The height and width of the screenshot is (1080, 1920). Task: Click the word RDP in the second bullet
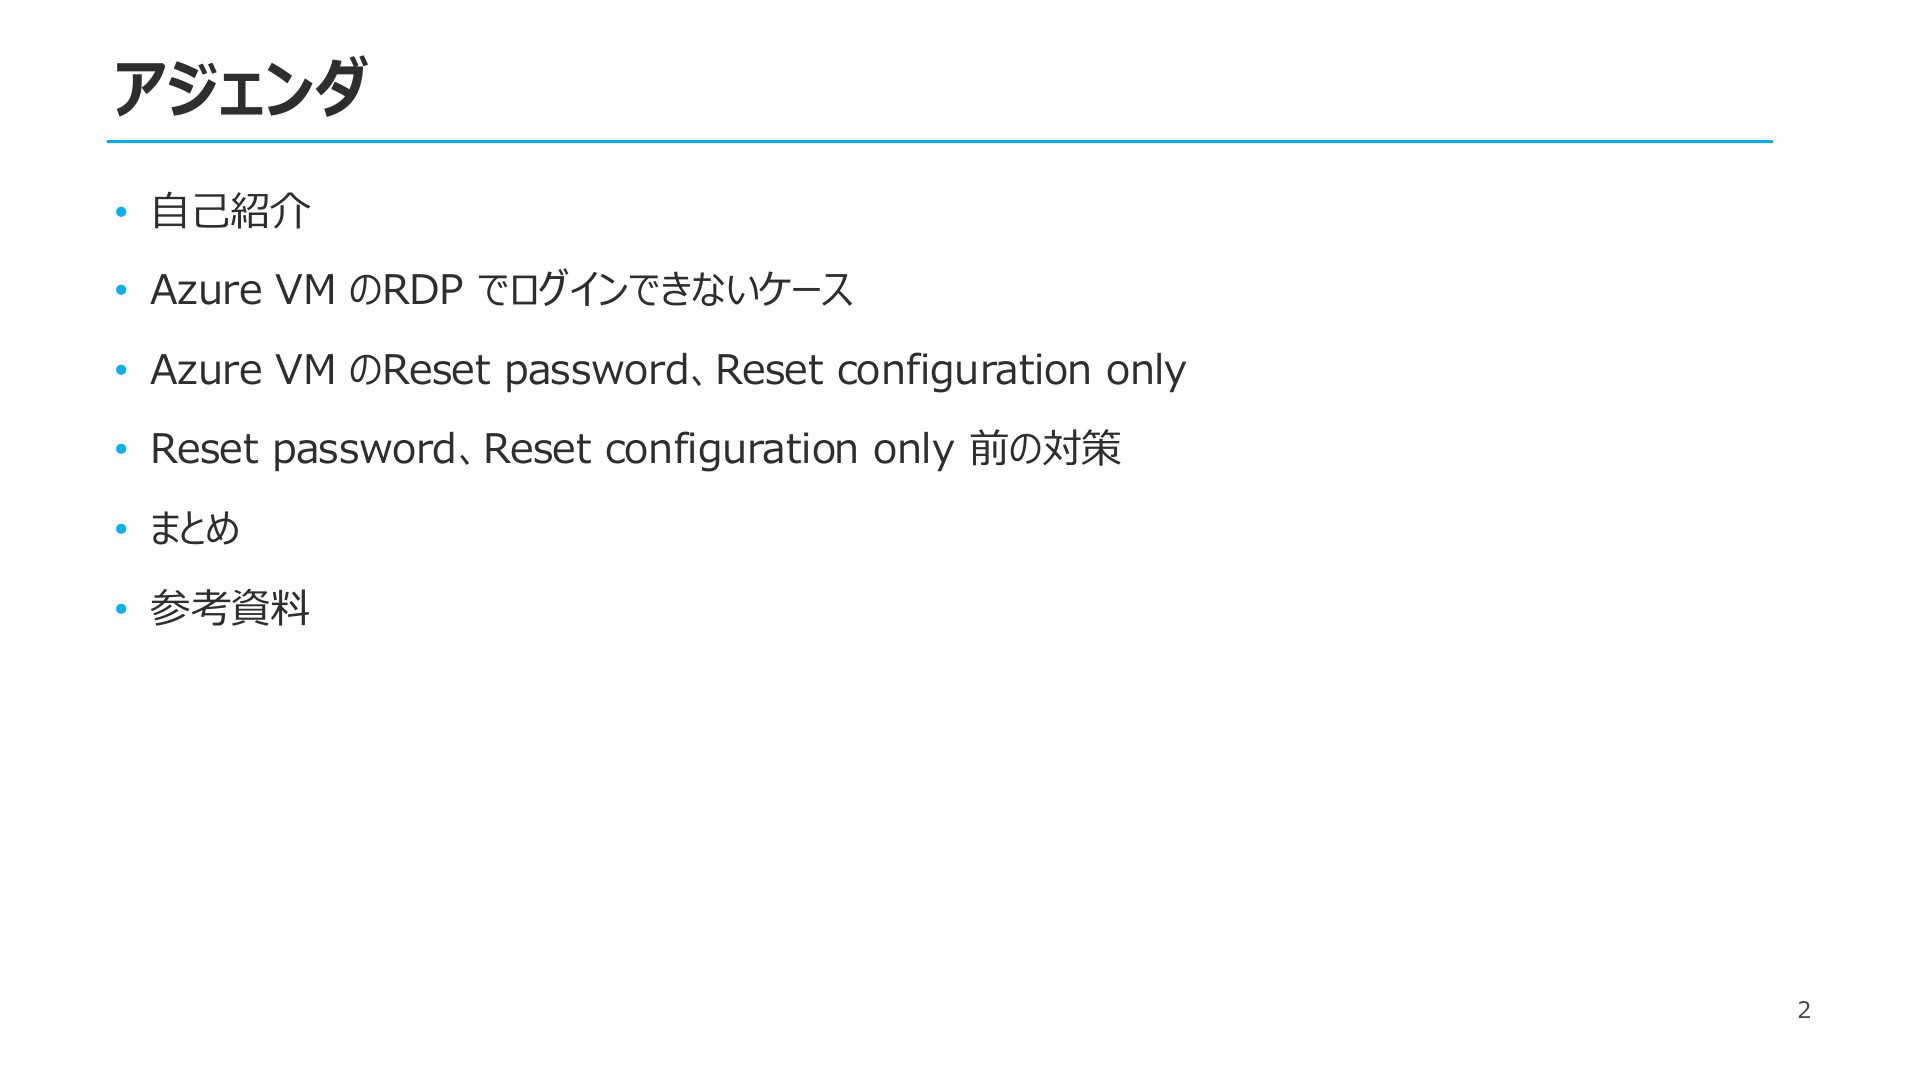pos(423,290)
